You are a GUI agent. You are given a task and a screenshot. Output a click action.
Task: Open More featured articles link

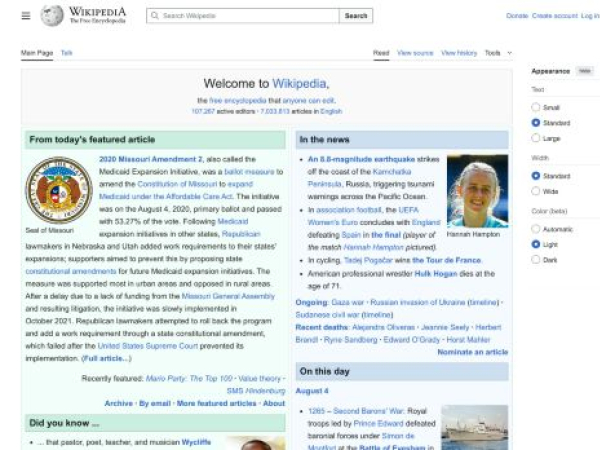coord(217,403)
